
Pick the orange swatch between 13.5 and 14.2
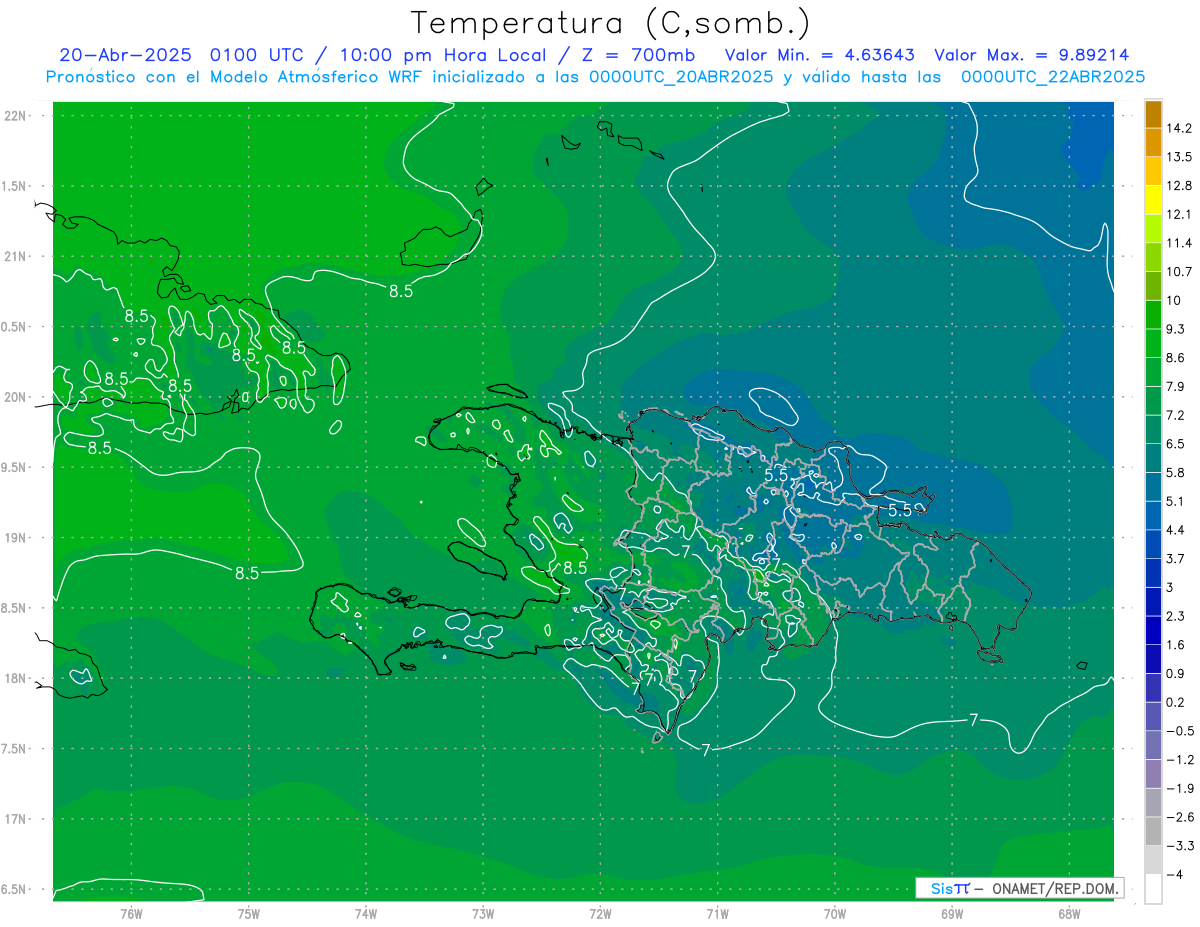[x=1153, y=143]
